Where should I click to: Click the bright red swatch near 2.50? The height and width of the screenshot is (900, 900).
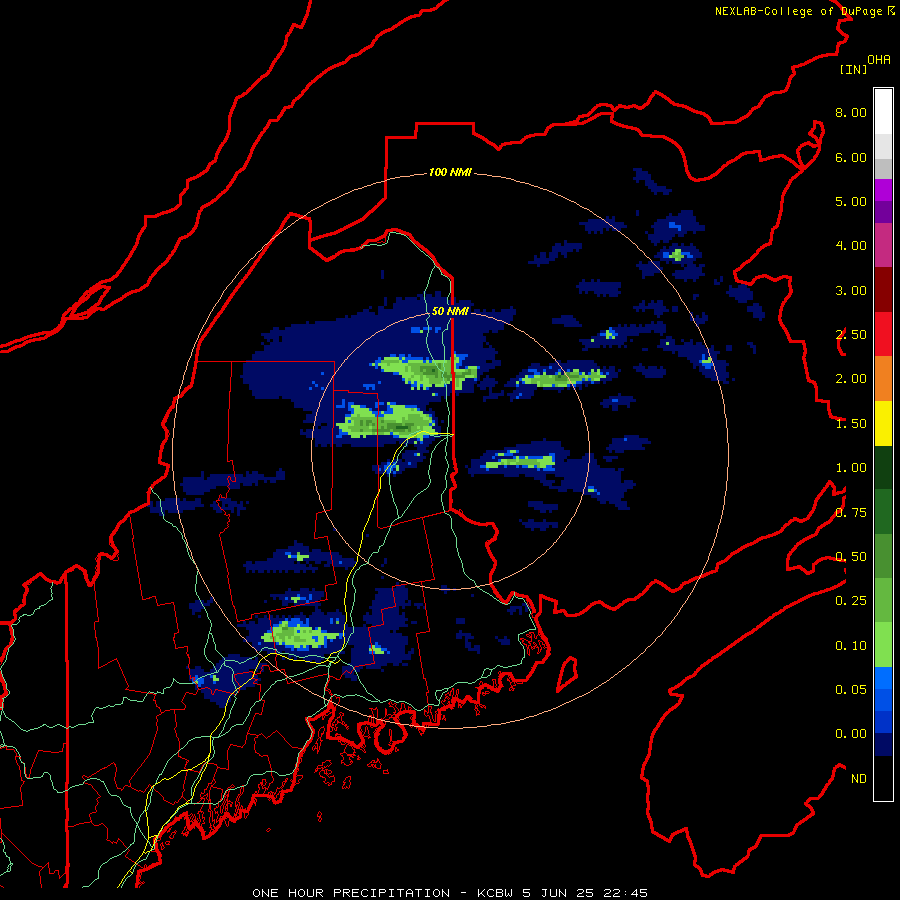pyautogui.click(x=883, y=334)
